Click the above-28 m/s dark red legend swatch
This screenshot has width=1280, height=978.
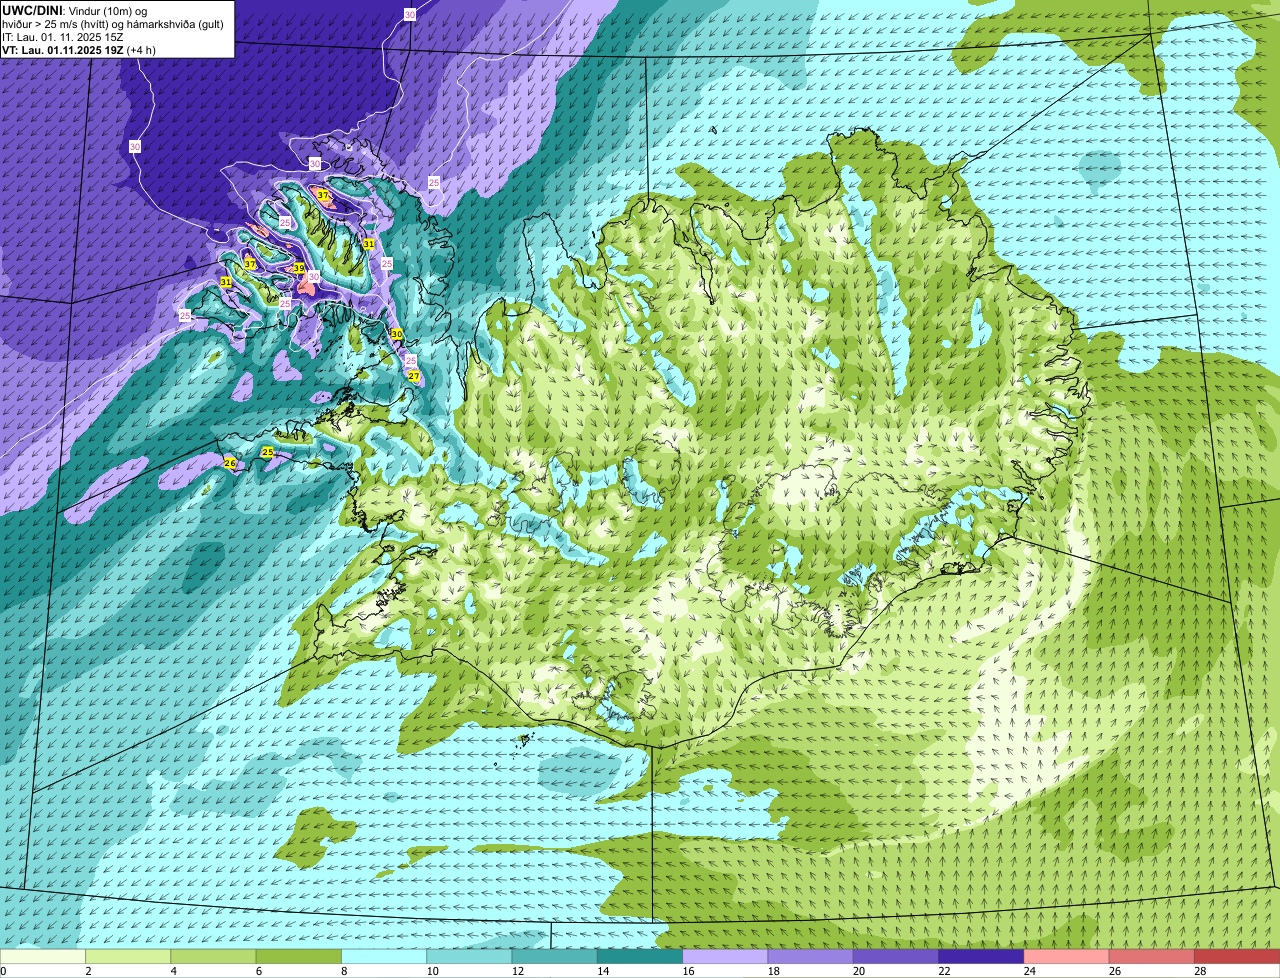tap(1237, 956)
